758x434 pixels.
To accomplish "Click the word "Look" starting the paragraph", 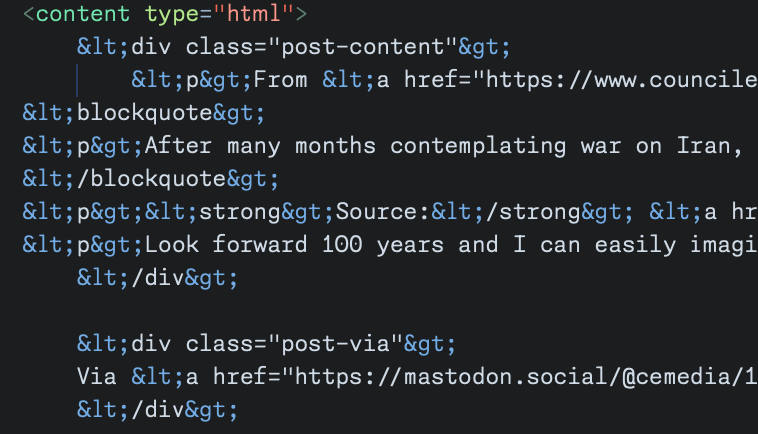I will (x=171, y=245).
